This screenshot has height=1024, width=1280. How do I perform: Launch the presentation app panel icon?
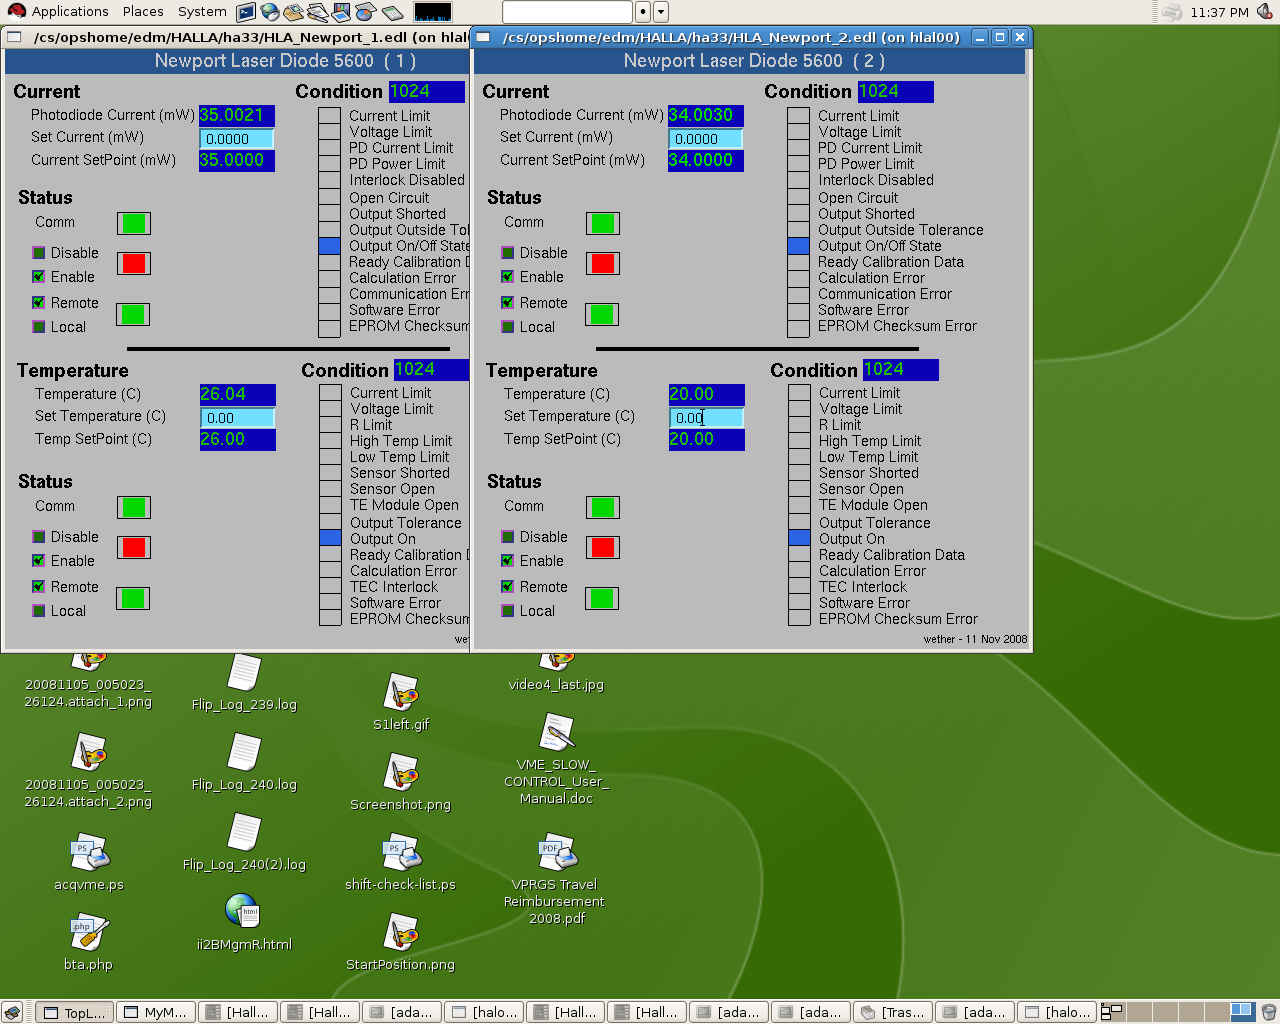[x=342, y=12]
